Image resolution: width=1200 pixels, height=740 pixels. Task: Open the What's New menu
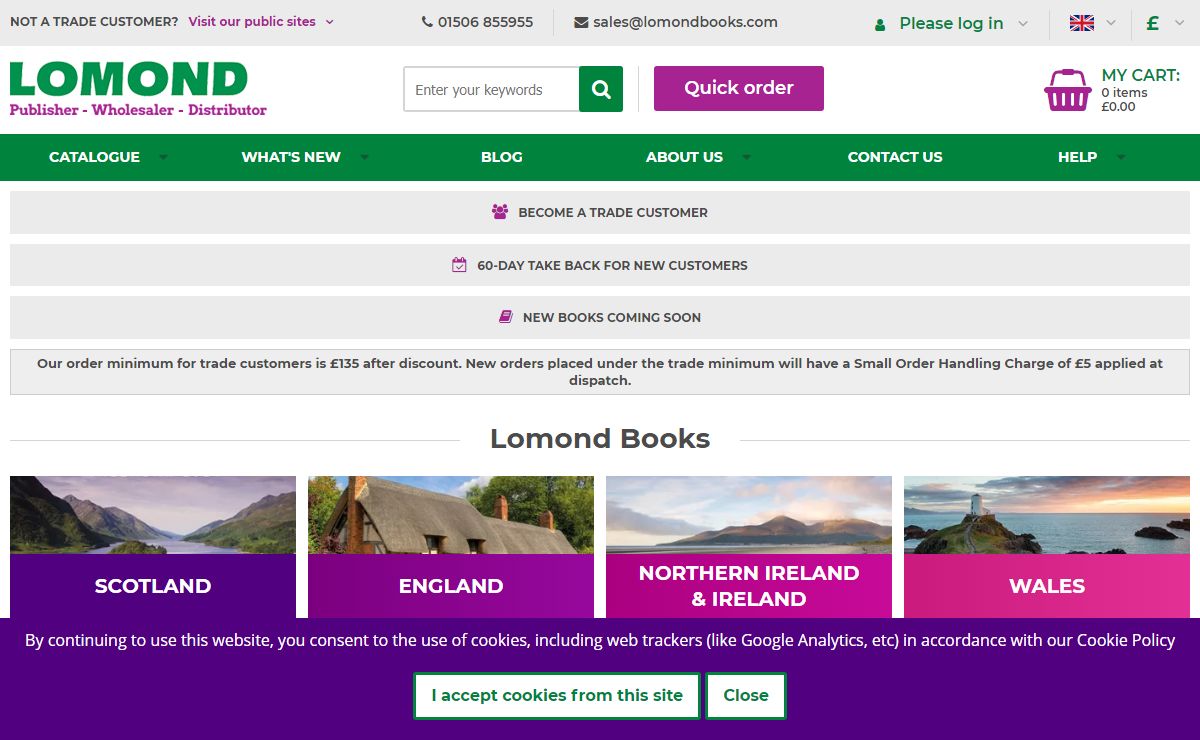(291, 157)
